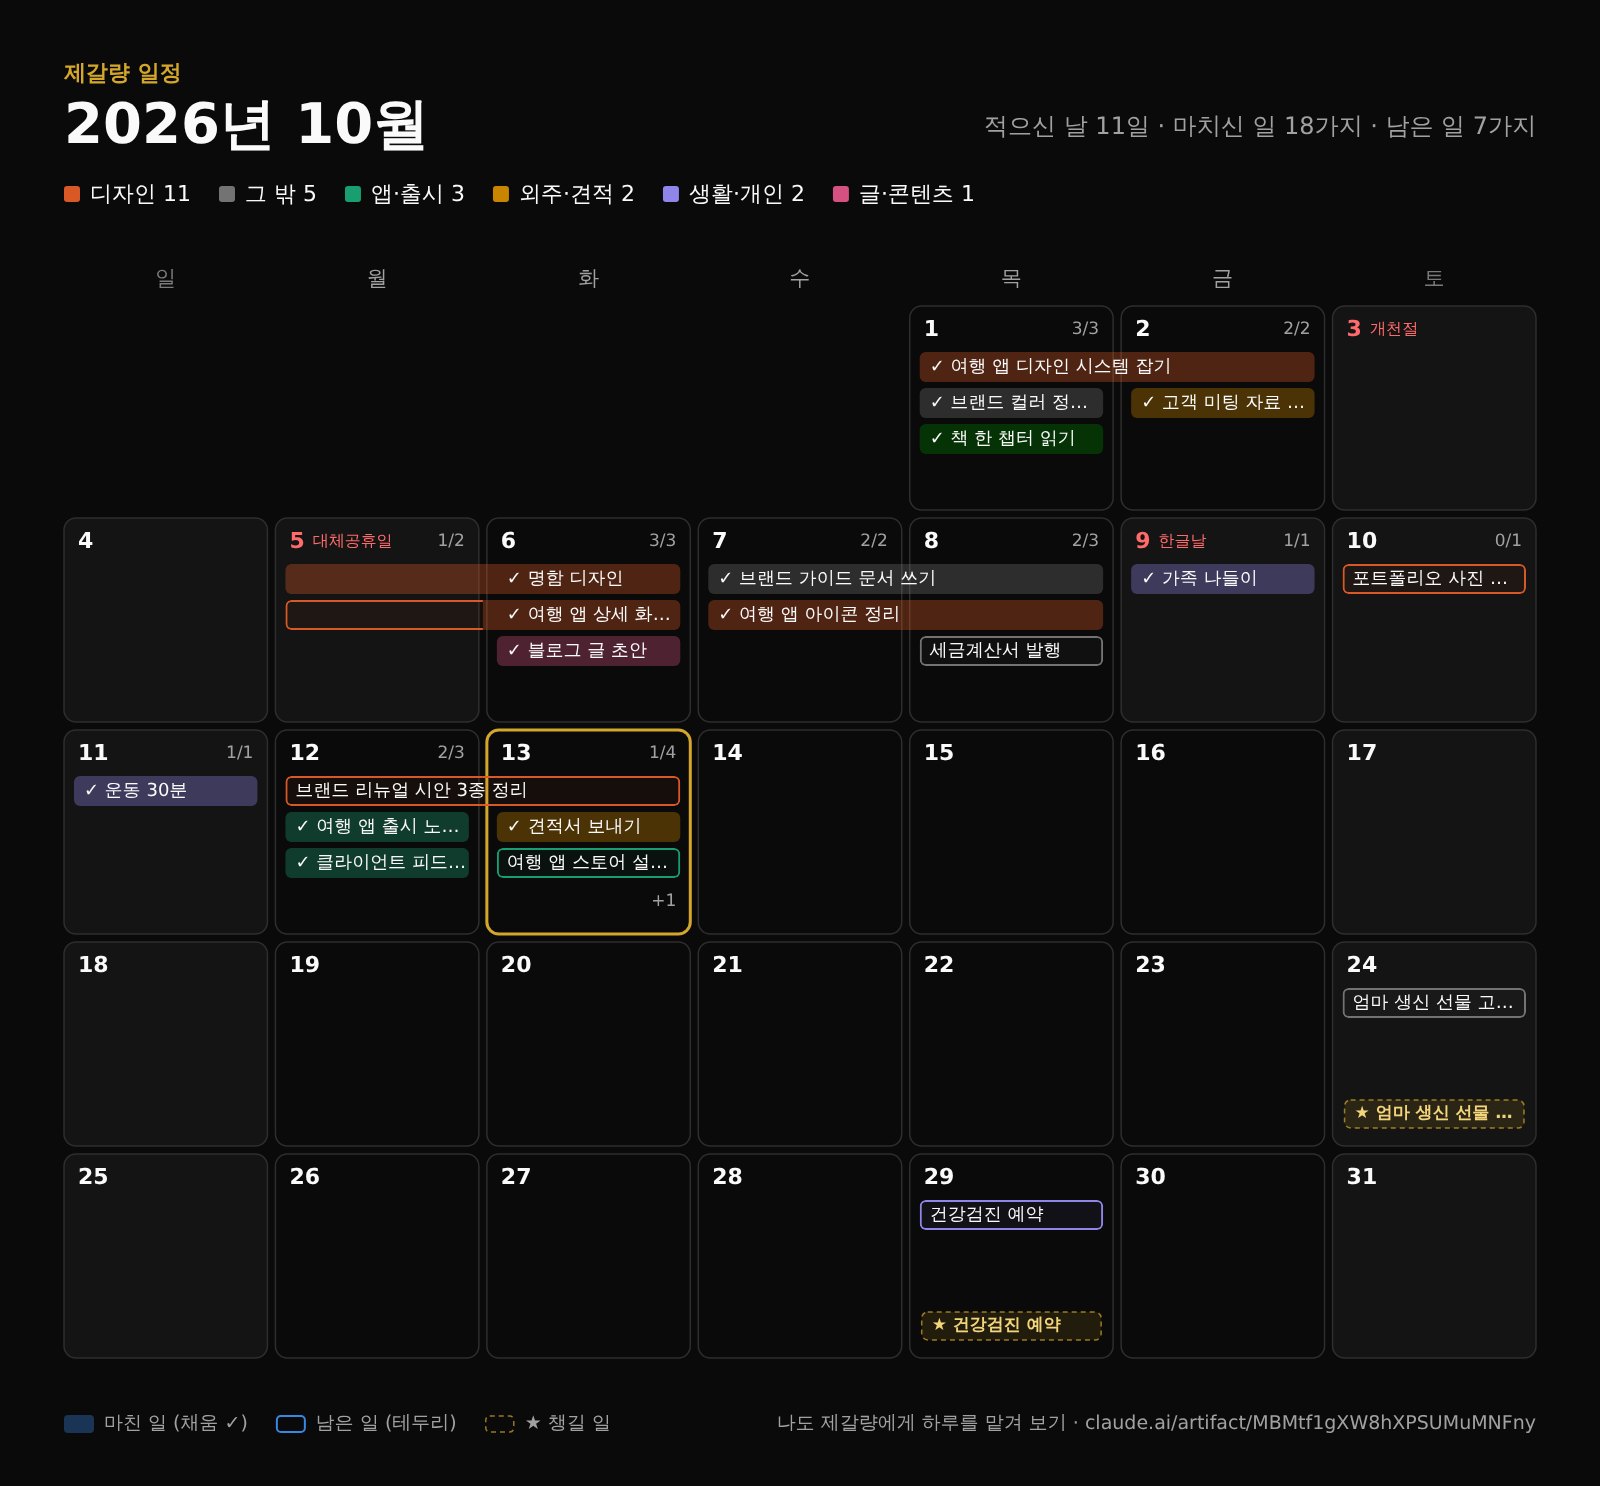Click the 남은 일 outlined legend swatch
Viewport: 1600px width, 1486px height.
pyautogui.click(x=291, y=1424)
